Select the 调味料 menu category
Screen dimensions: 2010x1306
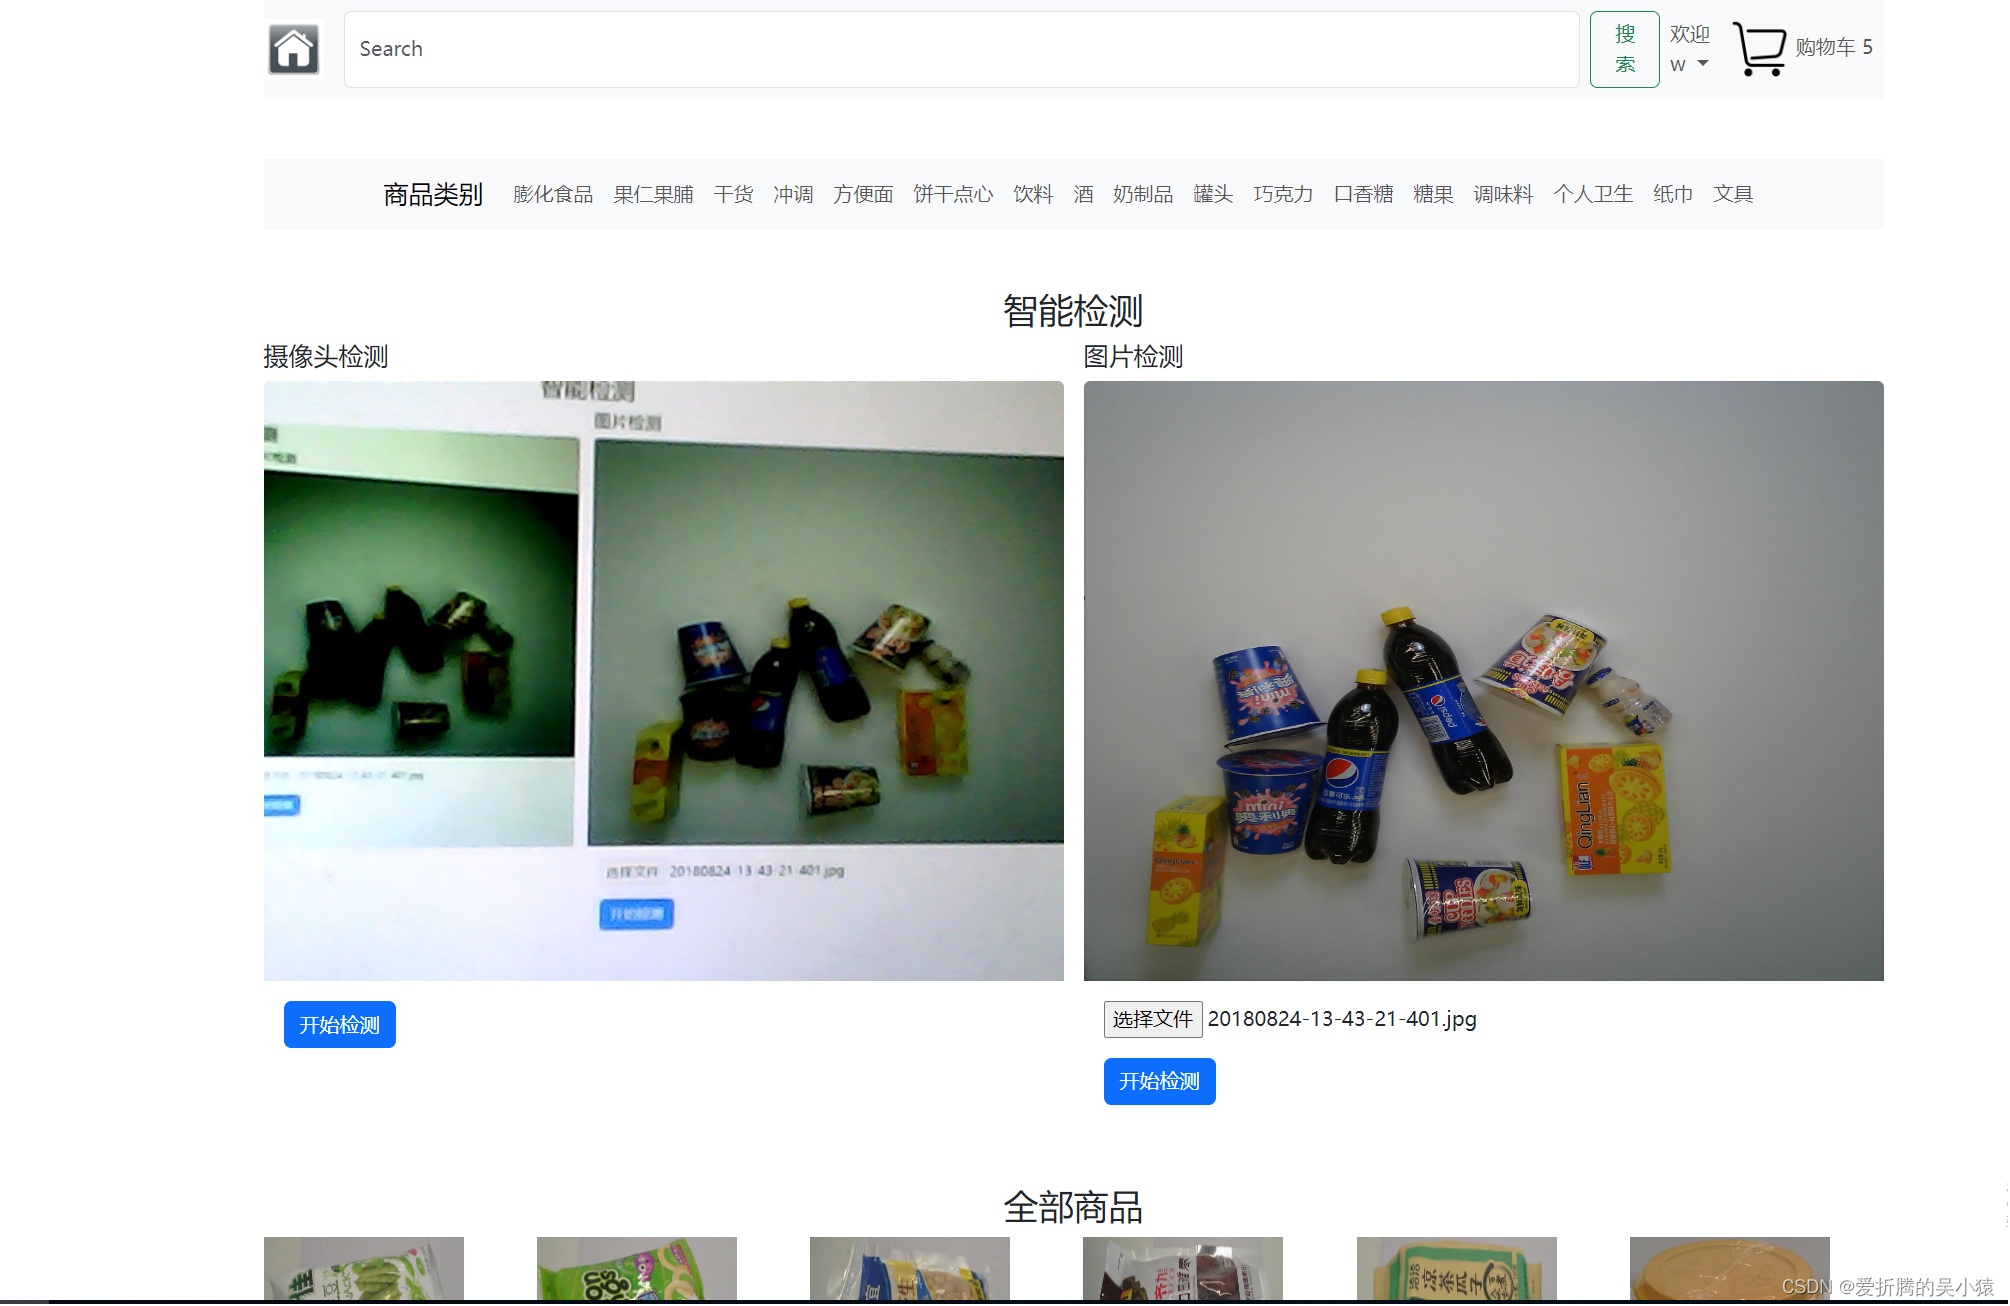(x=1506, y=193)
